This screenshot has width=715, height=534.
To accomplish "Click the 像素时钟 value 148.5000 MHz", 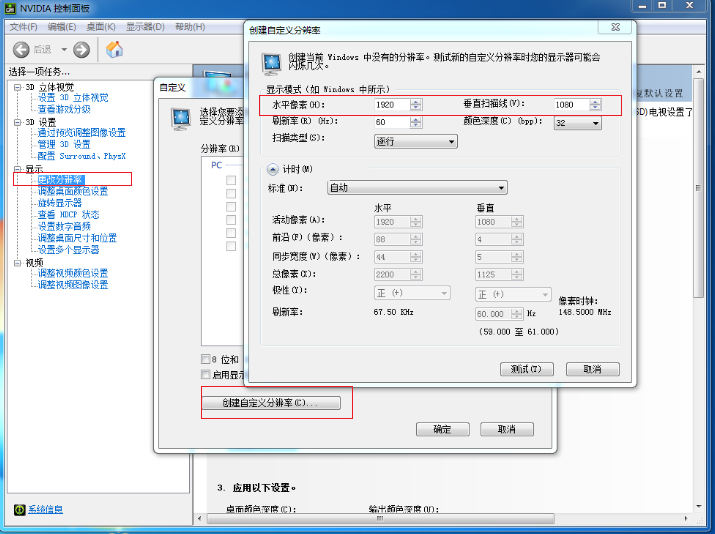I will [585, 312].
